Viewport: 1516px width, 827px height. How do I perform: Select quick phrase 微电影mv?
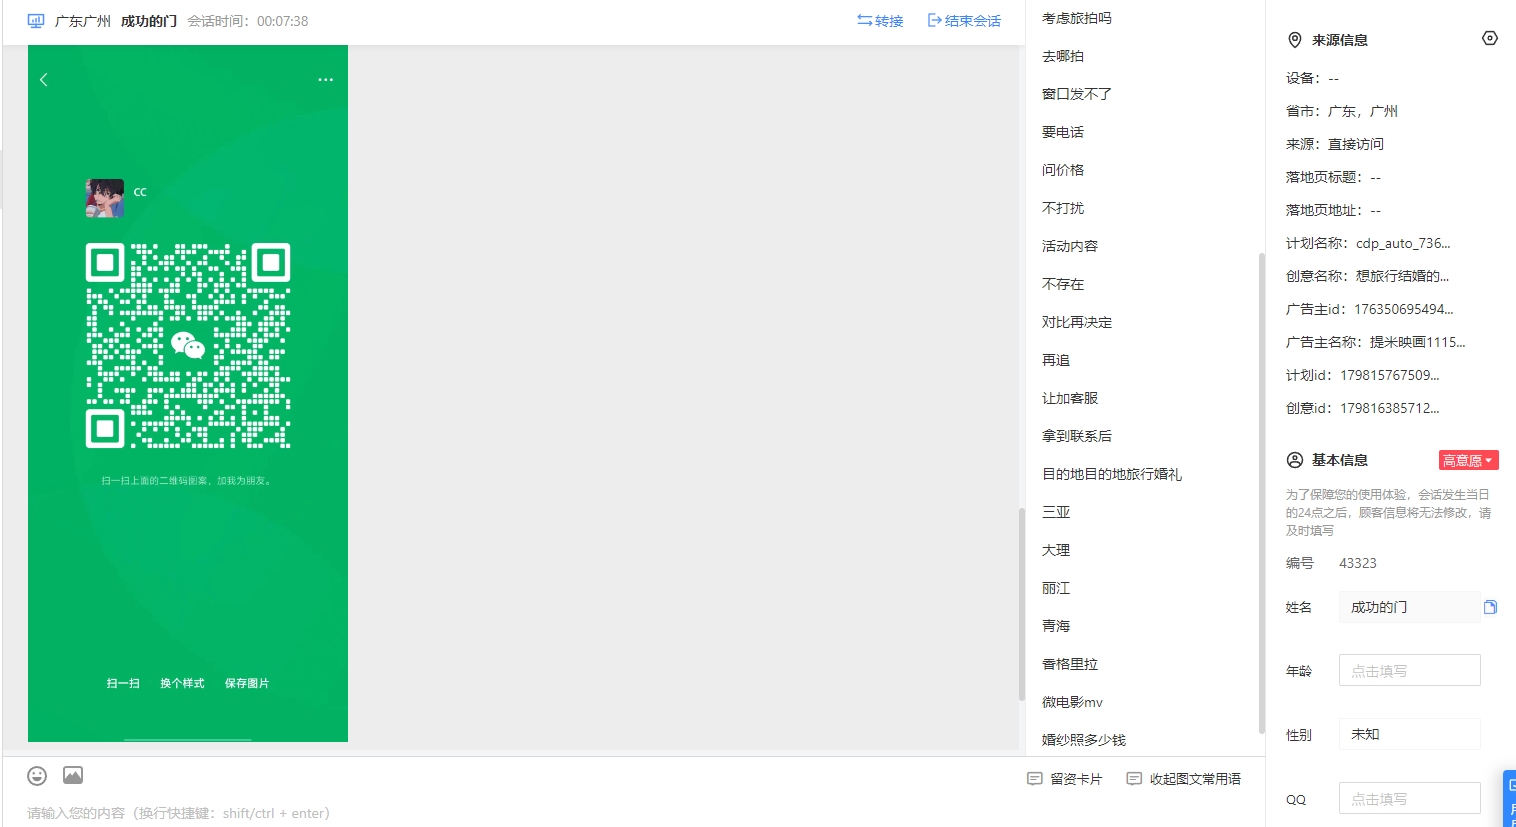click(x=1072, y=702)
